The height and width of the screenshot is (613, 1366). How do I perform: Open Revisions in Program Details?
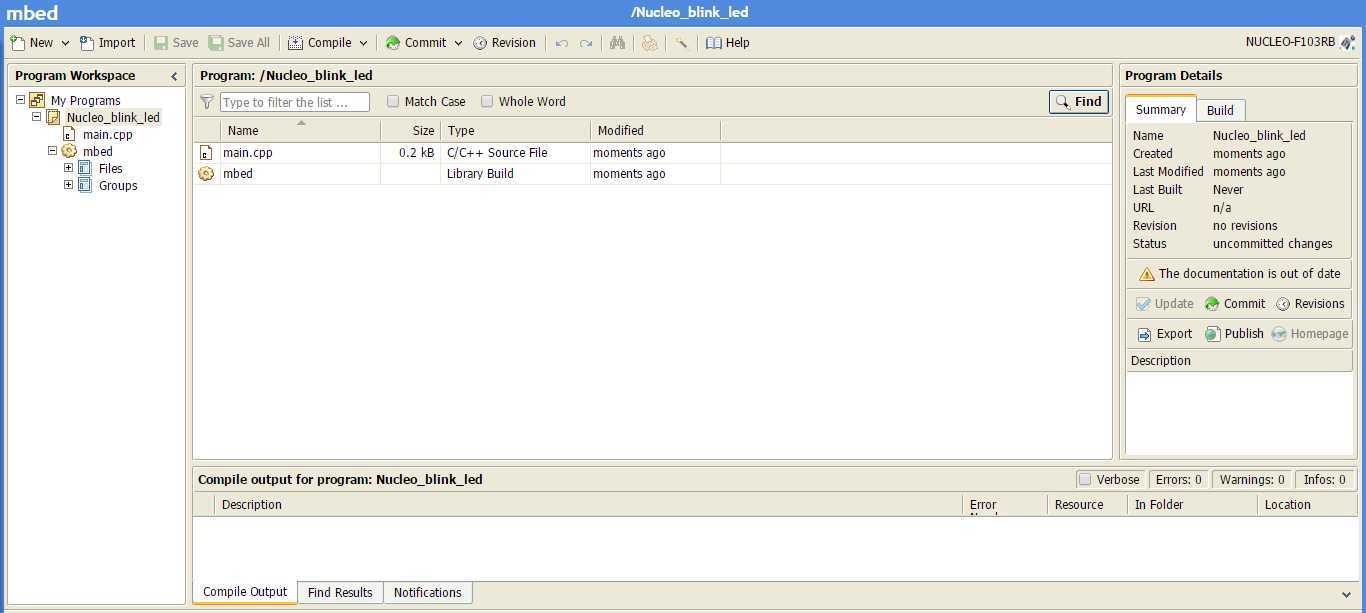[1310, 304]
